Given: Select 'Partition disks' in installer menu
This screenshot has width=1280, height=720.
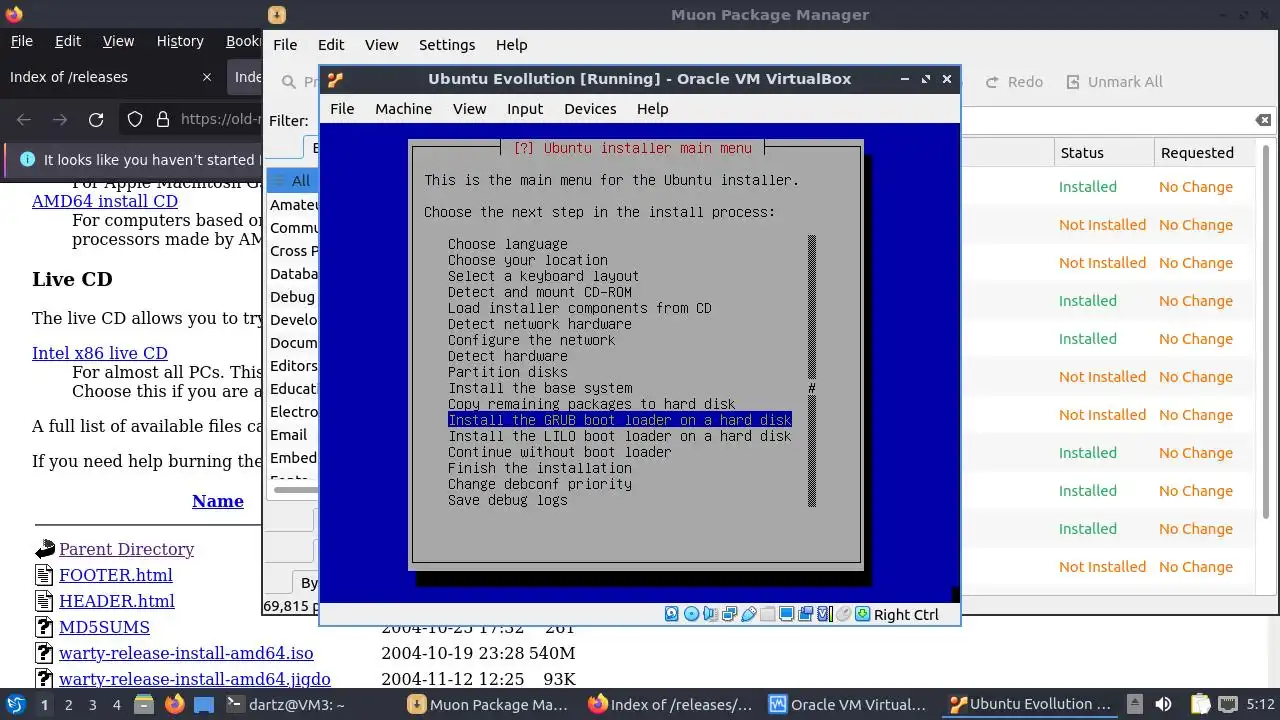Looking at the screenshot, I should [x=508, y=372].
